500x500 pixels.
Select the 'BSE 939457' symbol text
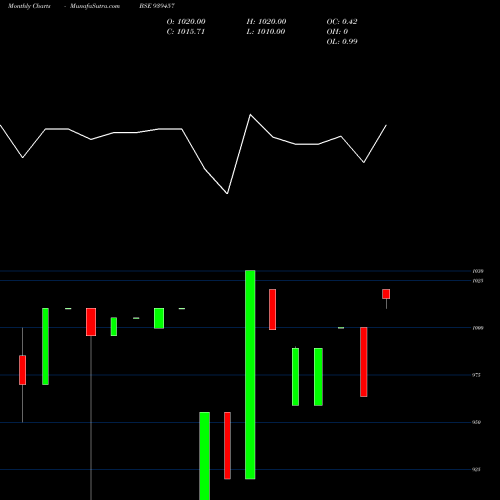(x=157, y=6)
